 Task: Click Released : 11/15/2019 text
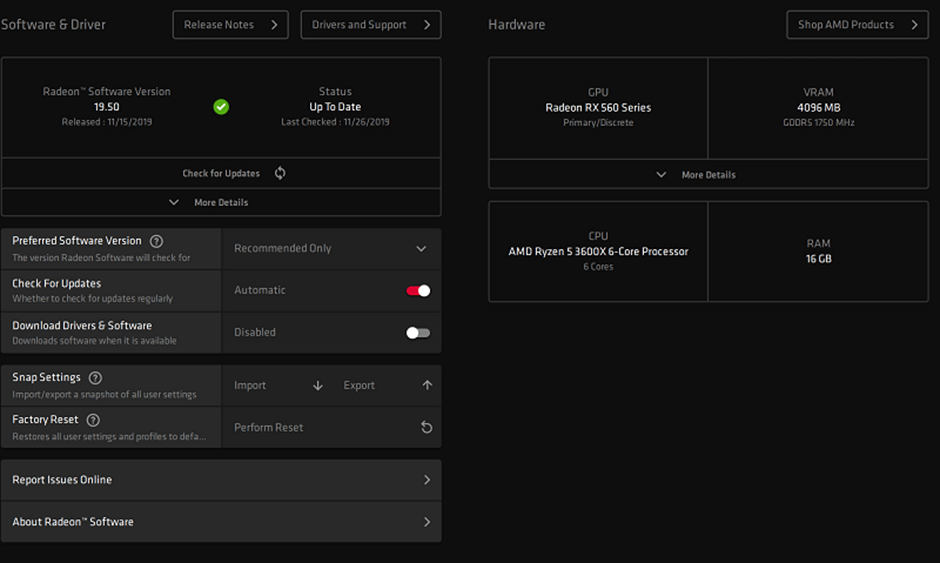pyautogui.click(x=107, y=122)
